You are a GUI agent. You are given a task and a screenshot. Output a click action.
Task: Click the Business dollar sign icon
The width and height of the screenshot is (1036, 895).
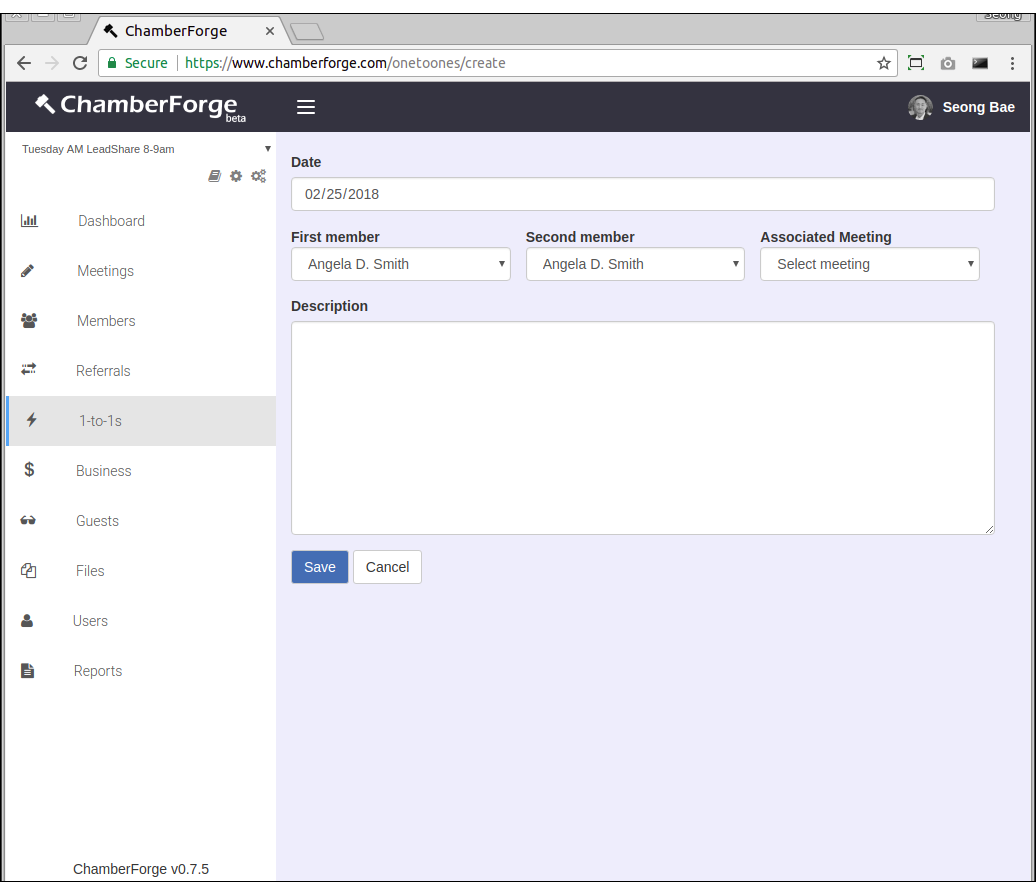coord(29,470)
